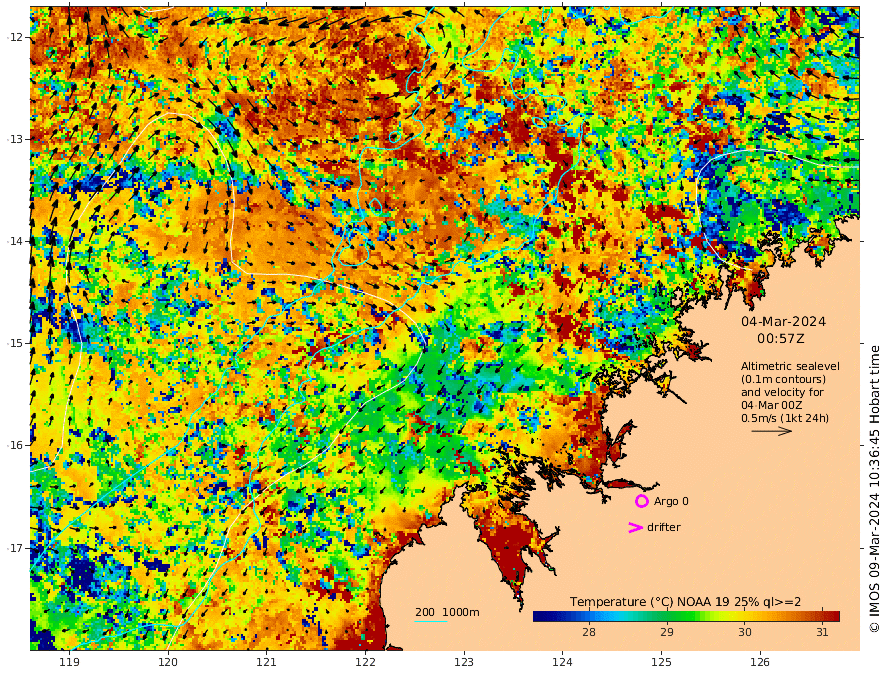This screenshot has width=880, height=680.
Task: Click the longitude axis label 120
Action: coord(168,663)
